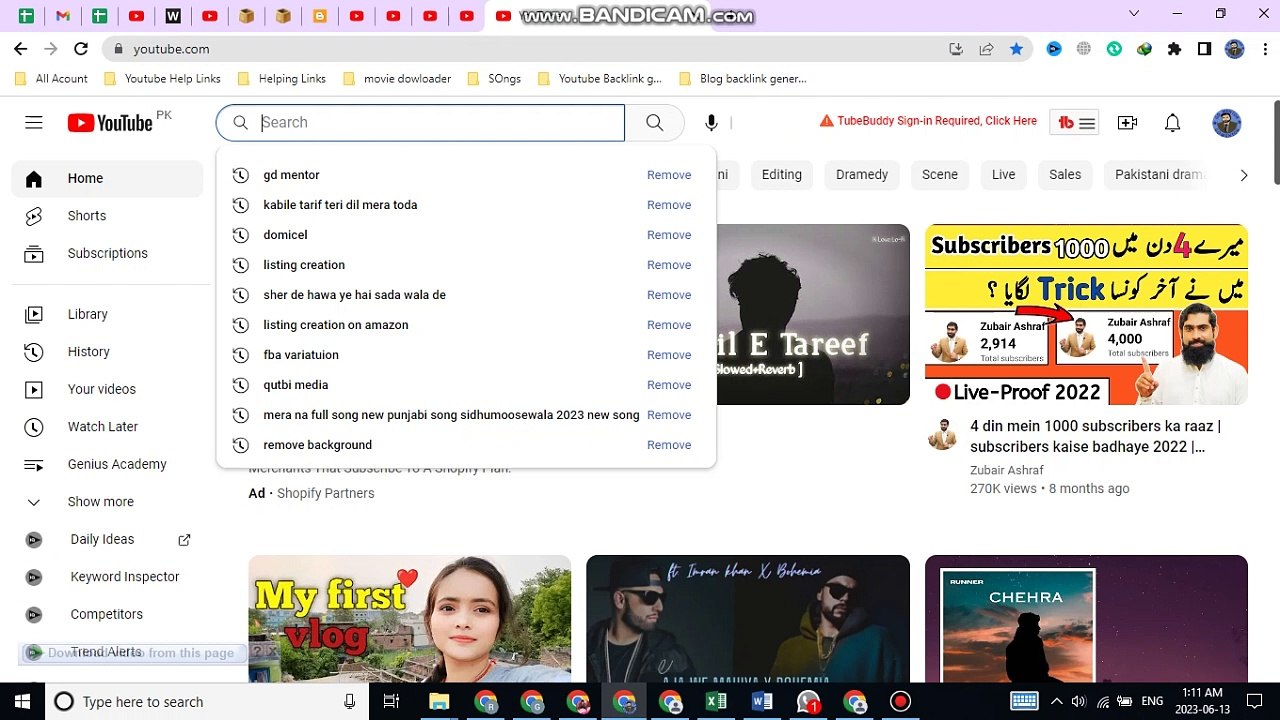1280x720 pixels.
Task: Filter by the Dramedy chip
Action: click(862, 174)
